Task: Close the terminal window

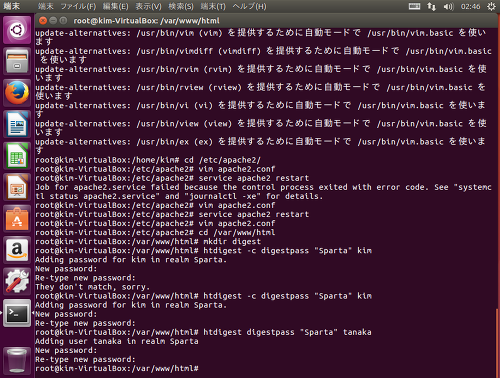Action: (x=43, y=21)
